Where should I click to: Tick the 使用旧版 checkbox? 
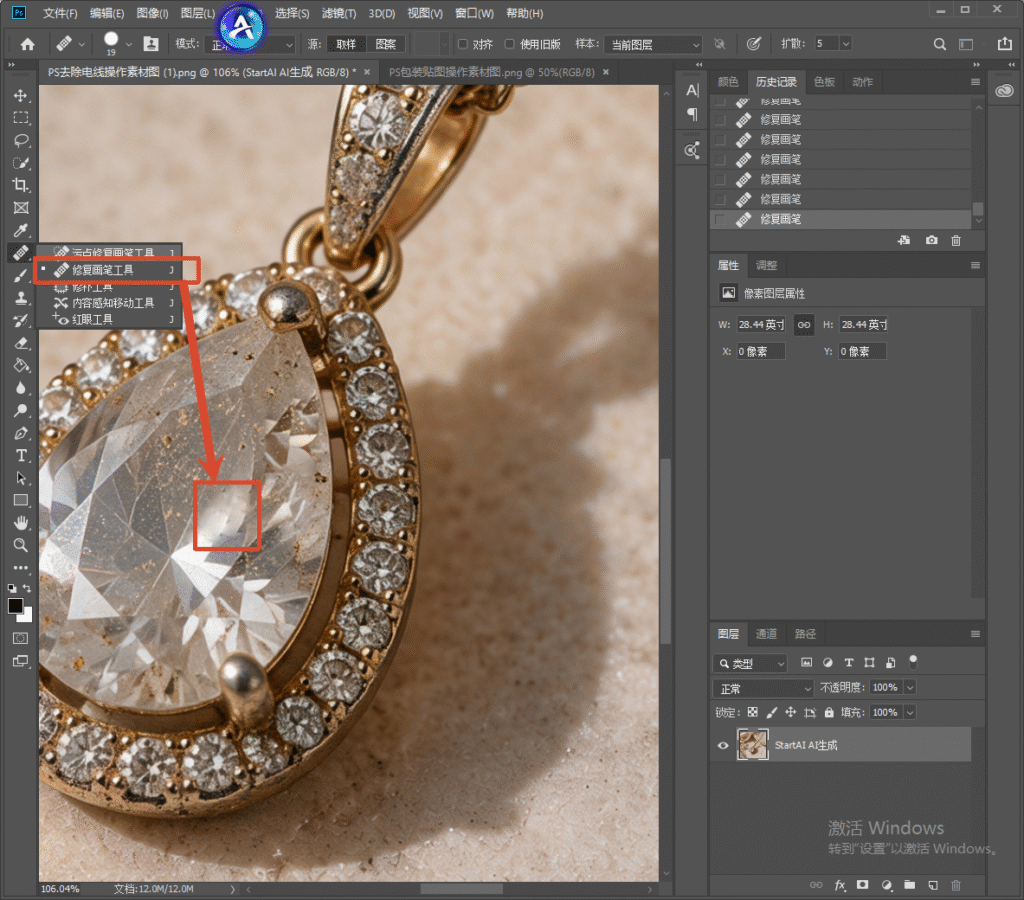509,44
